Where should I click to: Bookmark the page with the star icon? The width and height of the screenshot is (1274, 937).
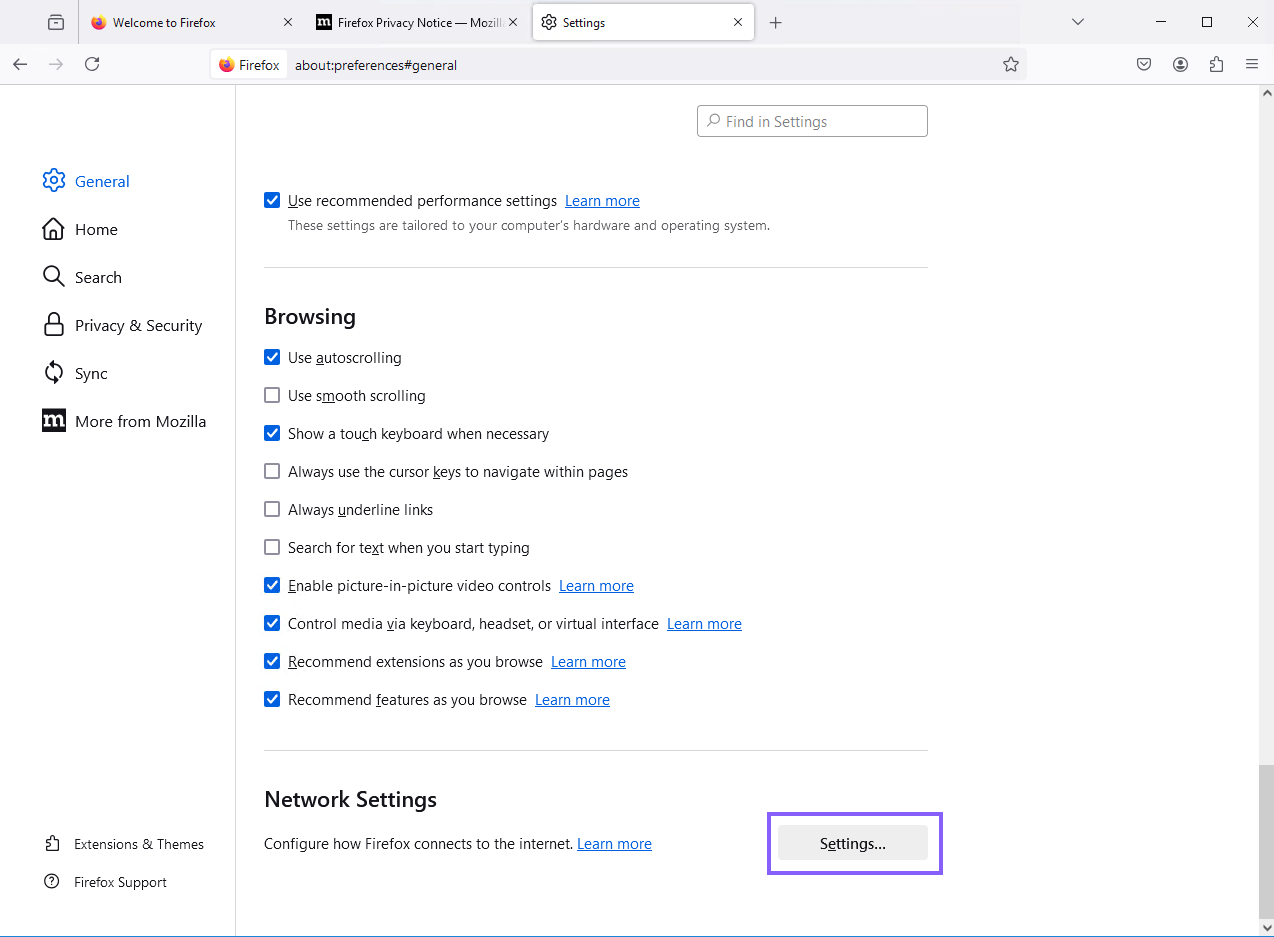(1011, 64)
